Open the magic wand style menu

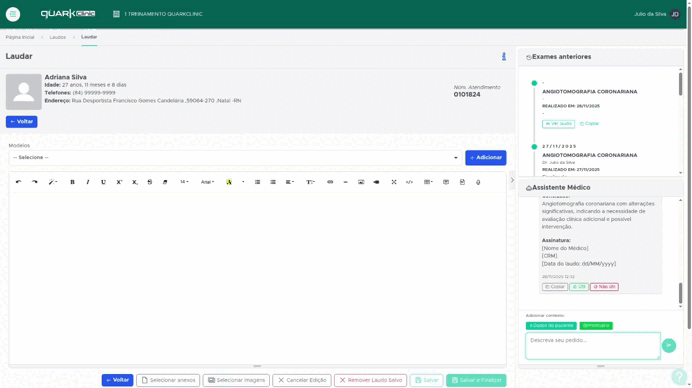click(53, 182)
